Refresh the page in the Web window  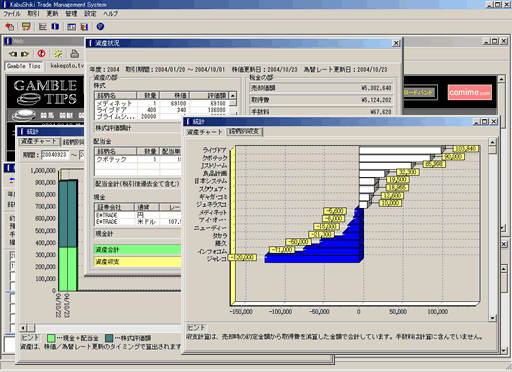coord(58,53)
